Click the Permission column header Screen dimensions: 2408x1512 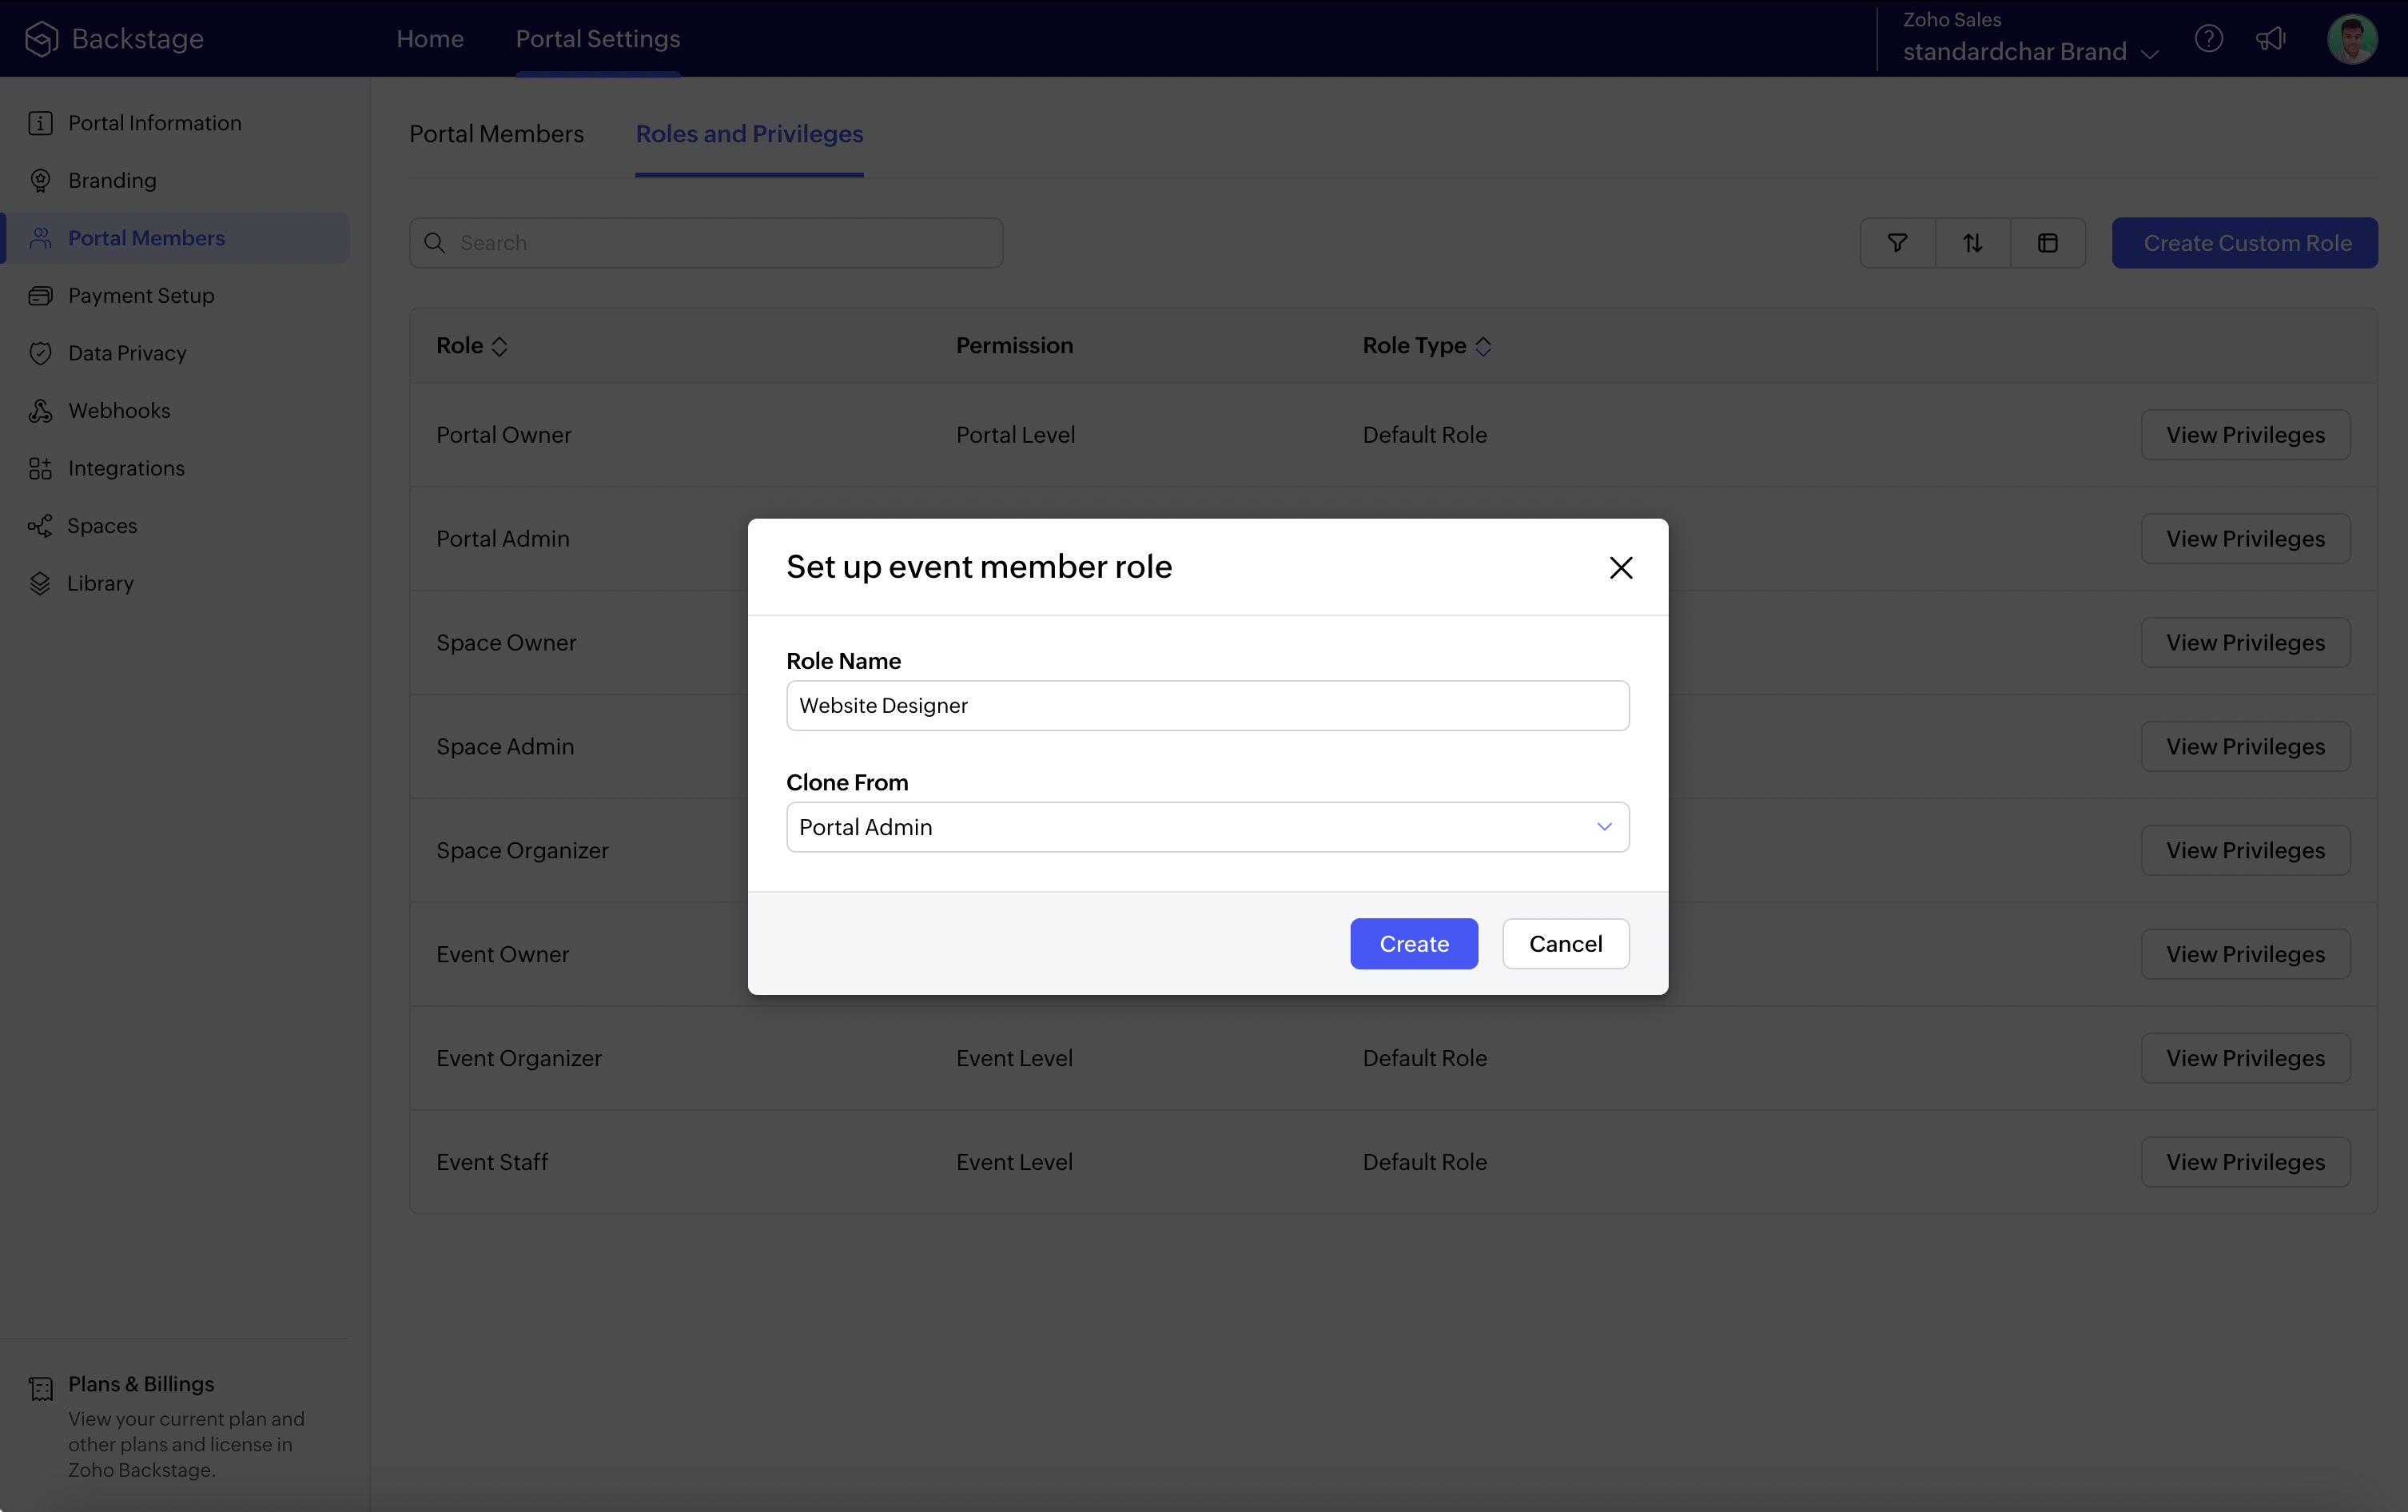(1014, 346)
